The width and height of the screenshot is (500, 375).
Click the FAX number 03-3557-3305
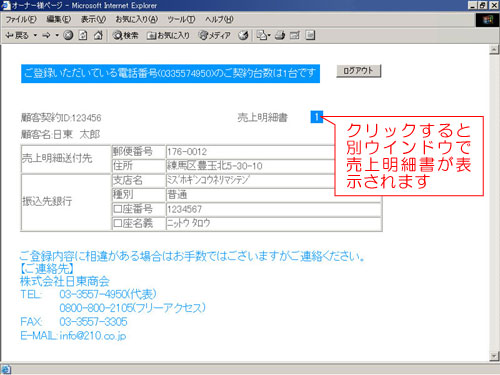coord(93,322)
